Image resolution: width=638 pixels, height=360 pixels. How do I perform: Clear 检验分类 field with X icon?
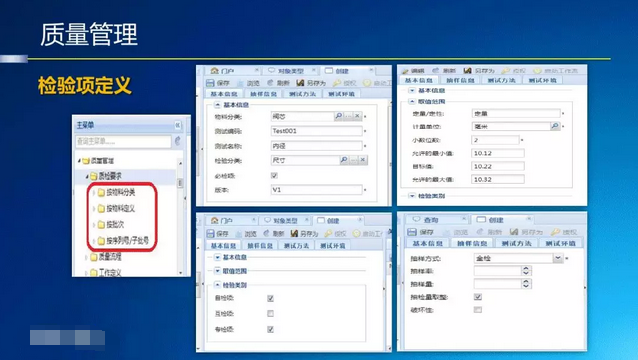click(362, 160)
